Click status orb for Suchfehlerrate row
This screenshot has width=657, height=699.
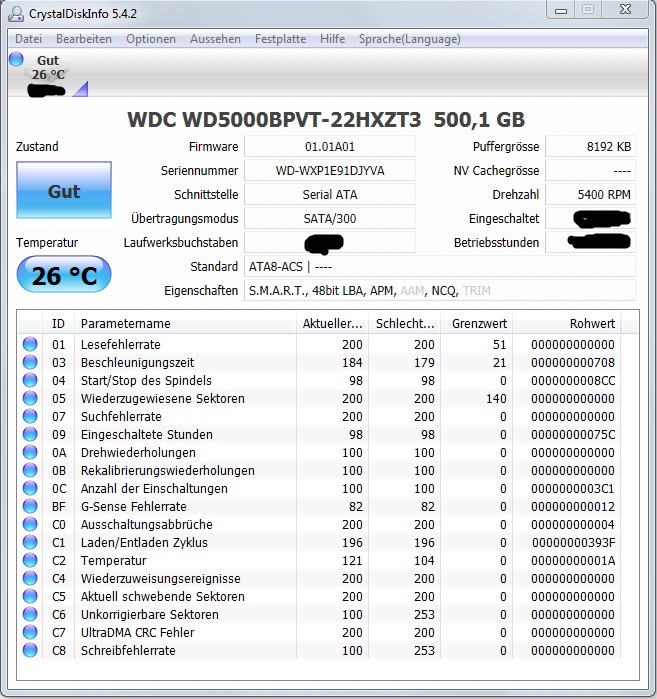point(30,416)
